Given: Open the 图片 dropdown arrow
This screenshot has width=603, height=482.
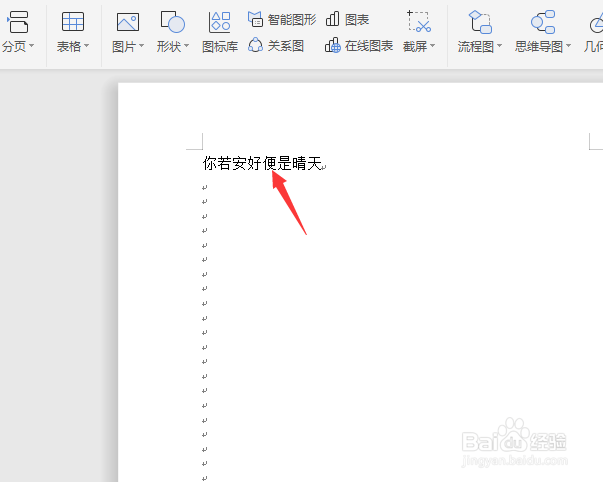Looking at the screenshot, I should [141, 46].
